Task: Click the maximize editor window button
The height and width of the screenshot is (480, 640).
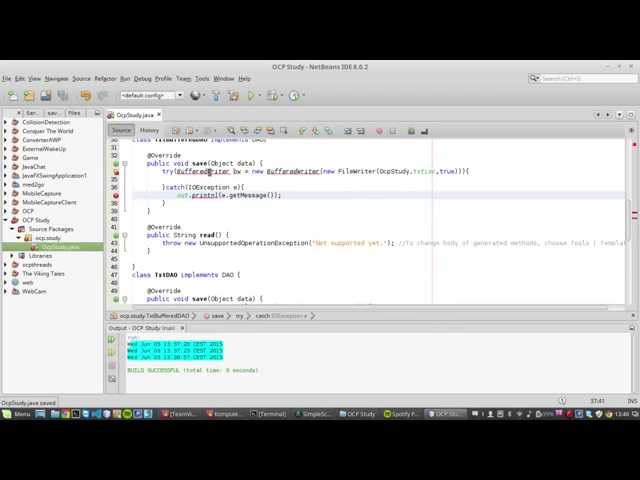Action: coord(631,115)
